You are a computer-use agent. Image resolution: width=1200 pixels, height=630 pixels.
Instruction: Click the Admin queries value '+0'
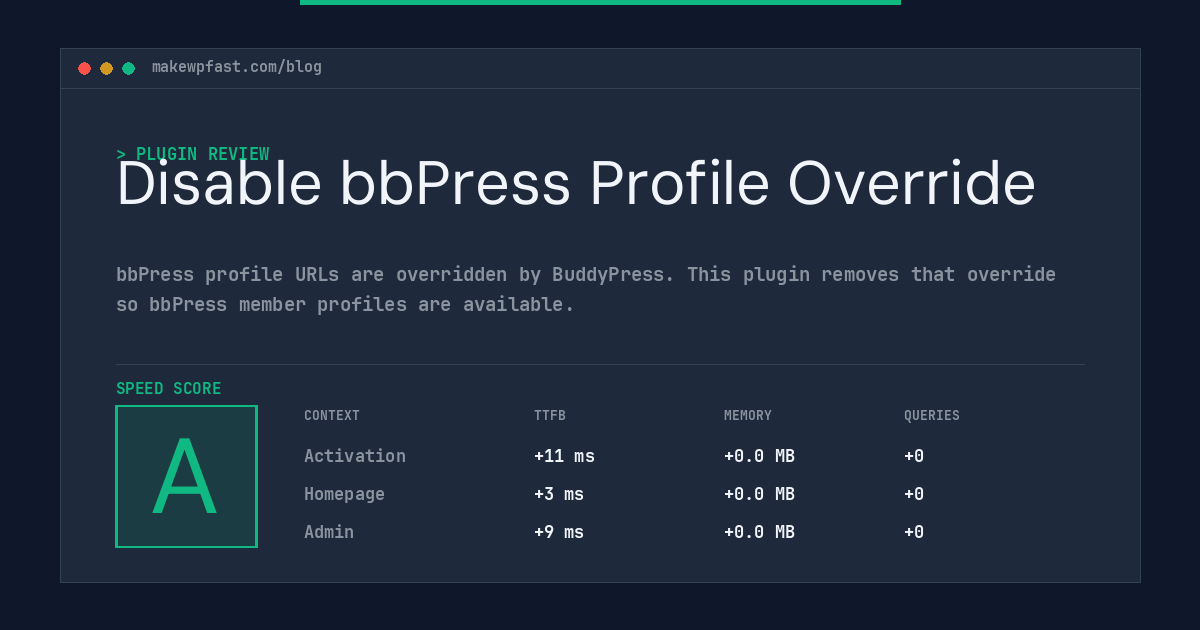point(914,532)
